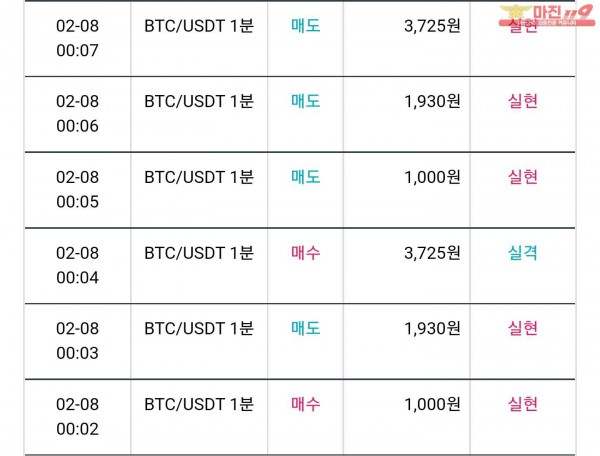The image size is (600, 456).
Task: Click the 02-08 00:07 timestamp cell
Action: point(78,36)
